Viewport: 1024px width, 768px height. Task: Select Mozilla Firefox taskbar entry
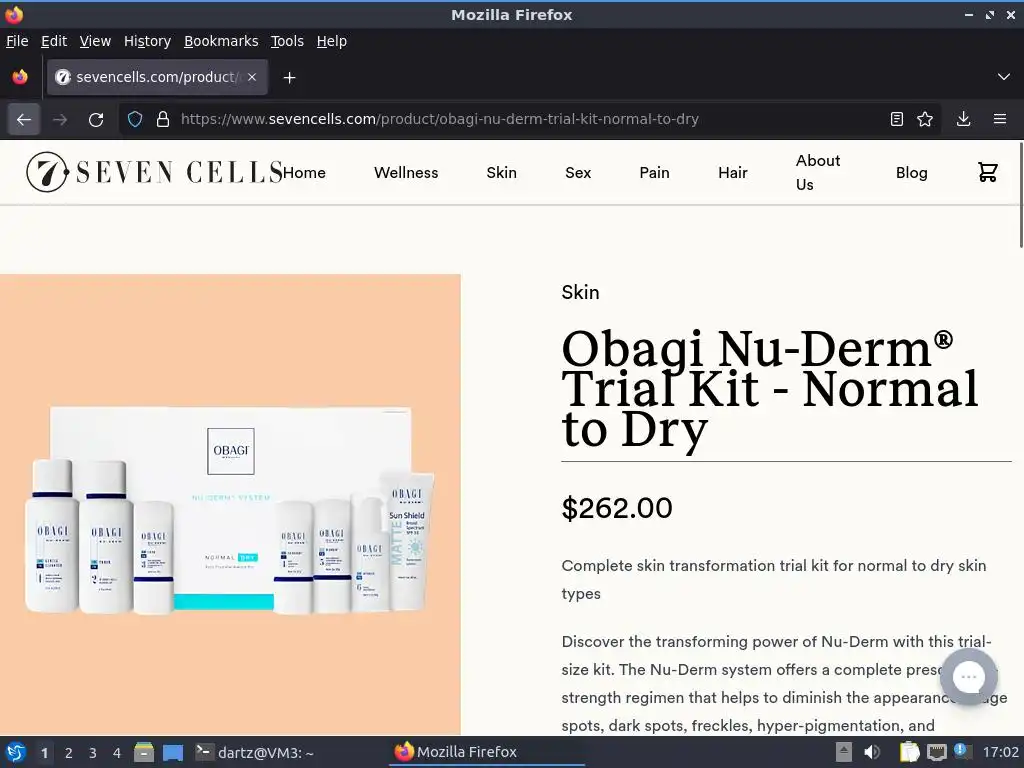coord(487,752)
